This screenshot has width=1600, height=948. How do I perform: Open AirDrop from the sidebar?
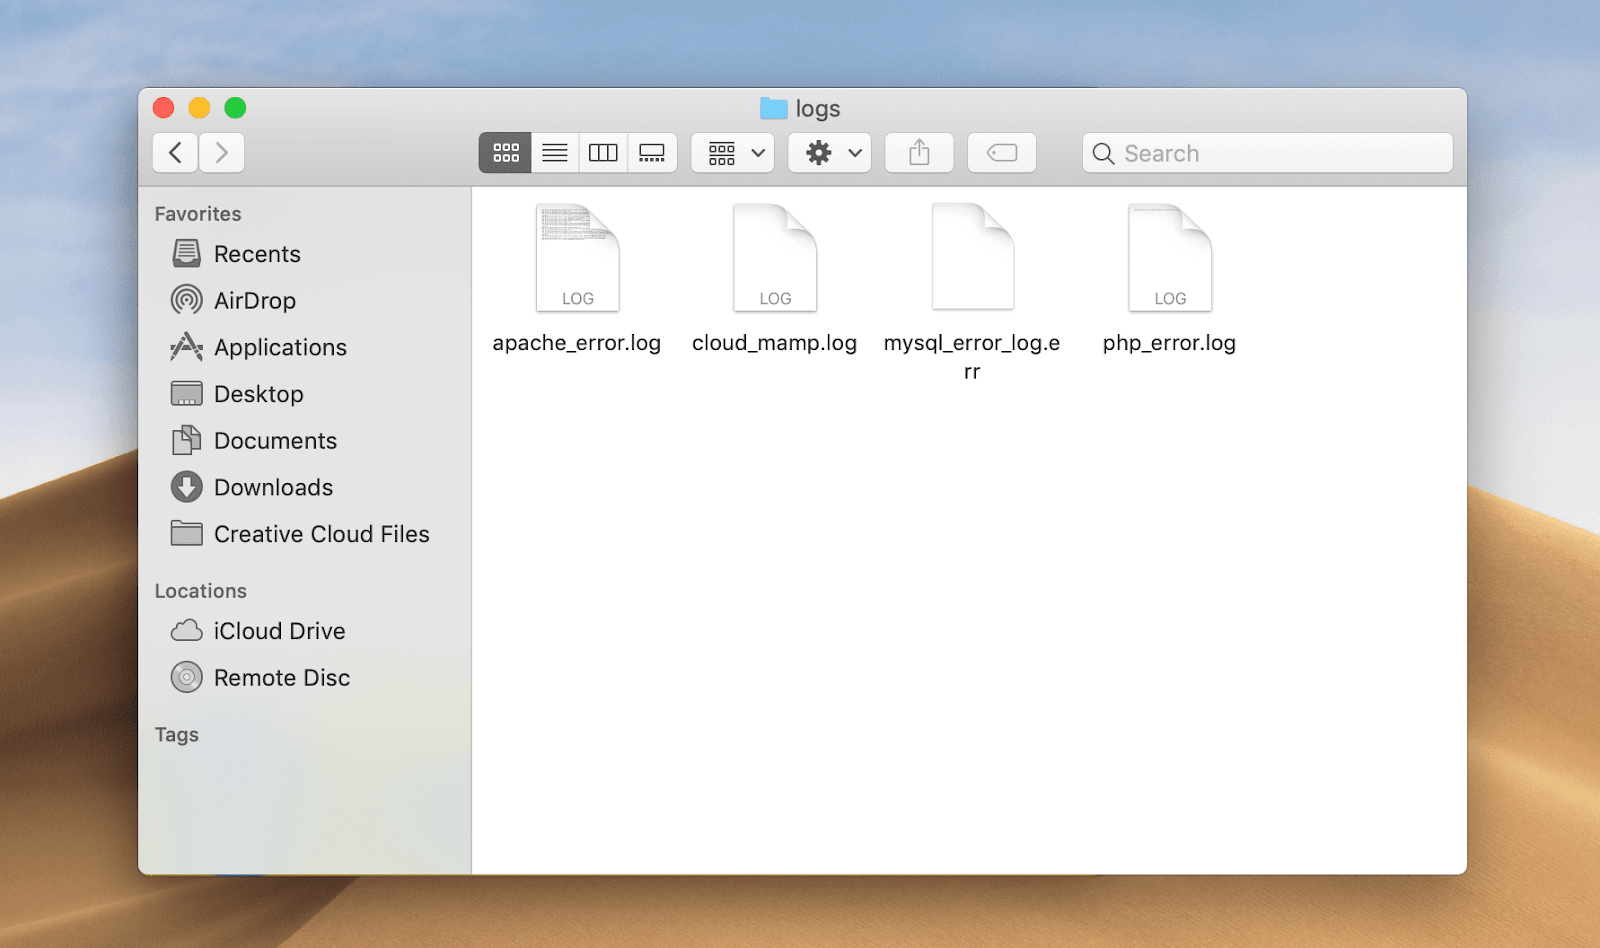click(255, 300)
